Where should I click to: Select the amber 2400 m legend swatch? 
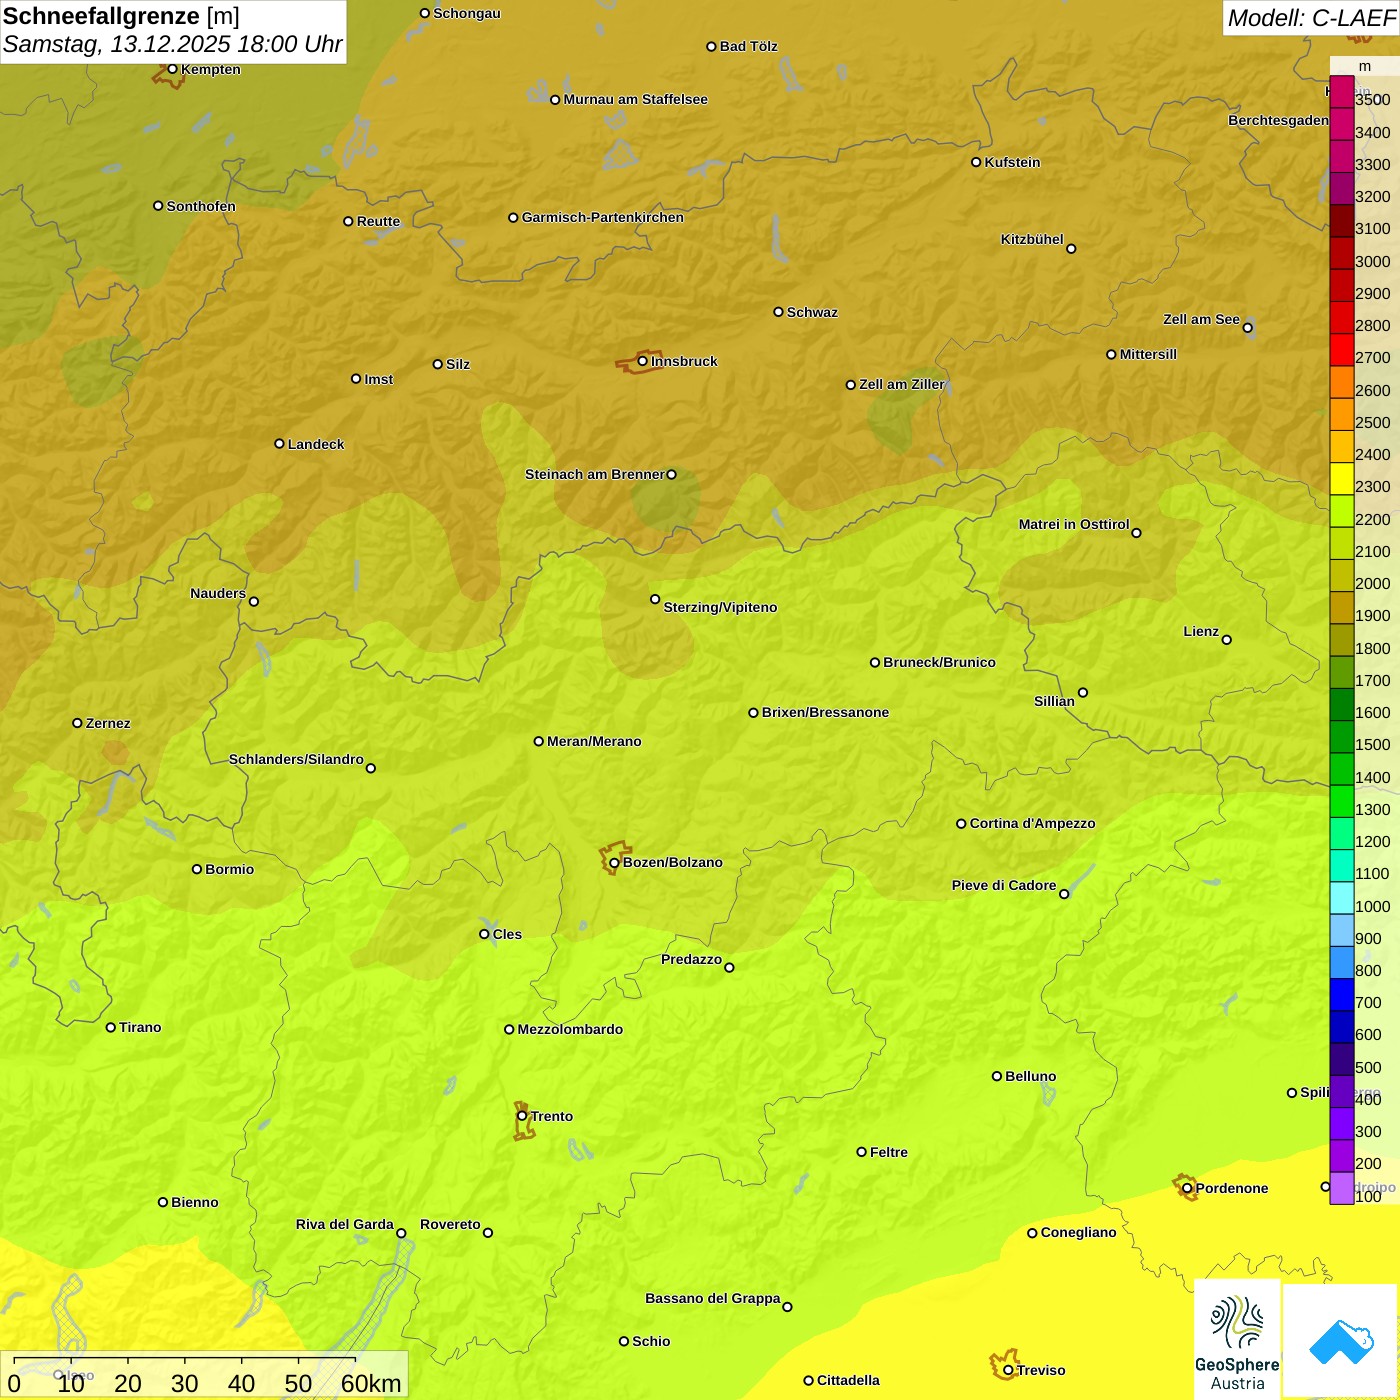(1342, 447)
